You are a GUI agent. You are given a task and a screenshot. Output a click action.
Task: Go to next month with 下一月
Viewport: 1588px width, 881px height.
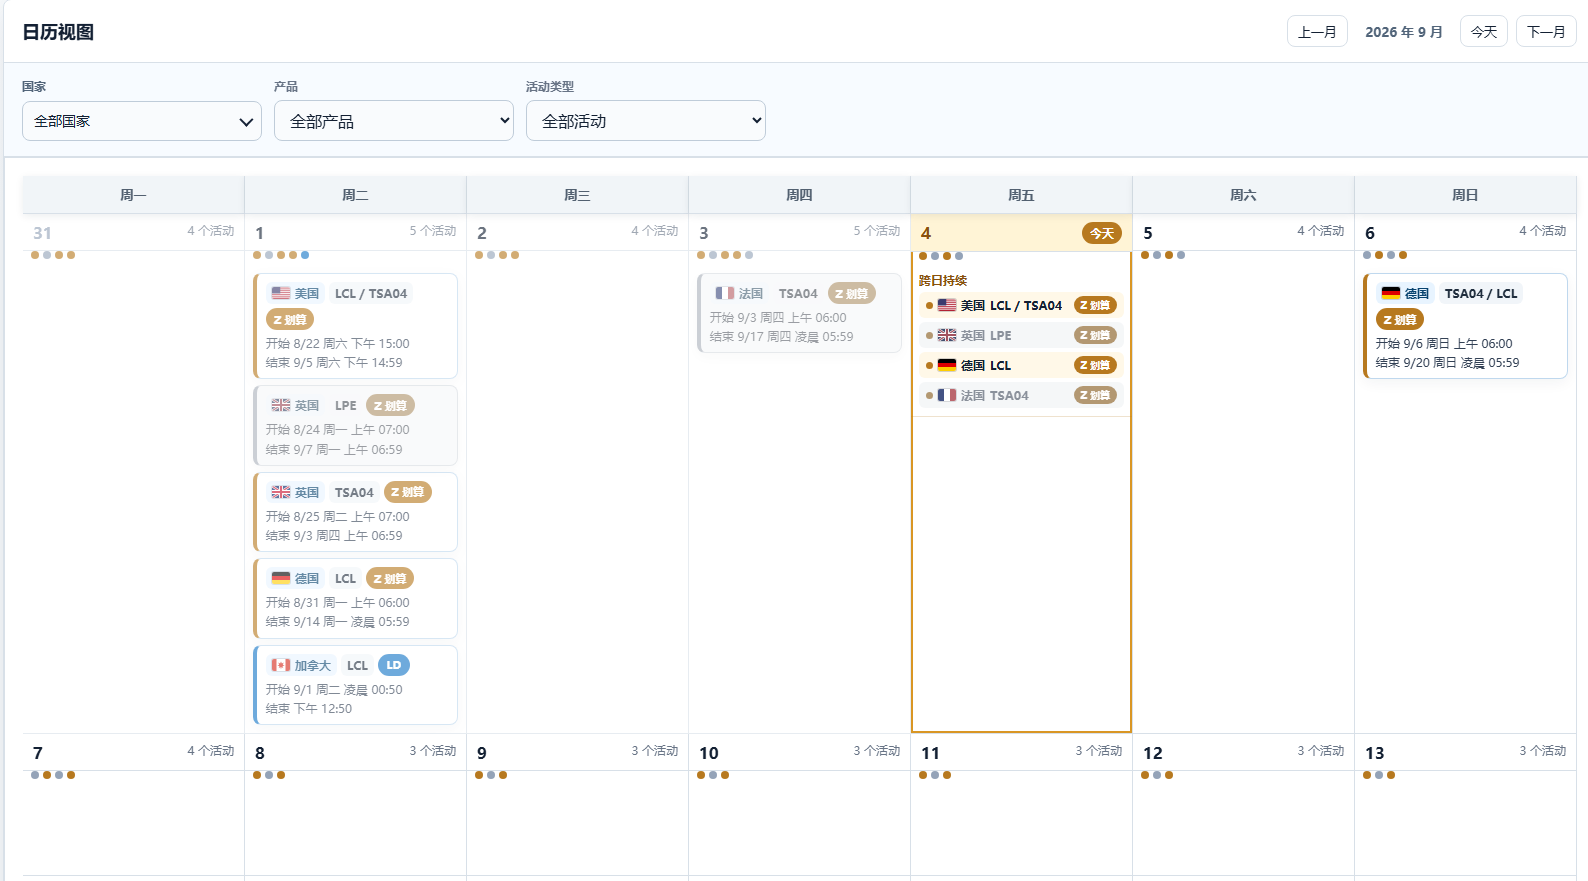tap(1546, 32)
